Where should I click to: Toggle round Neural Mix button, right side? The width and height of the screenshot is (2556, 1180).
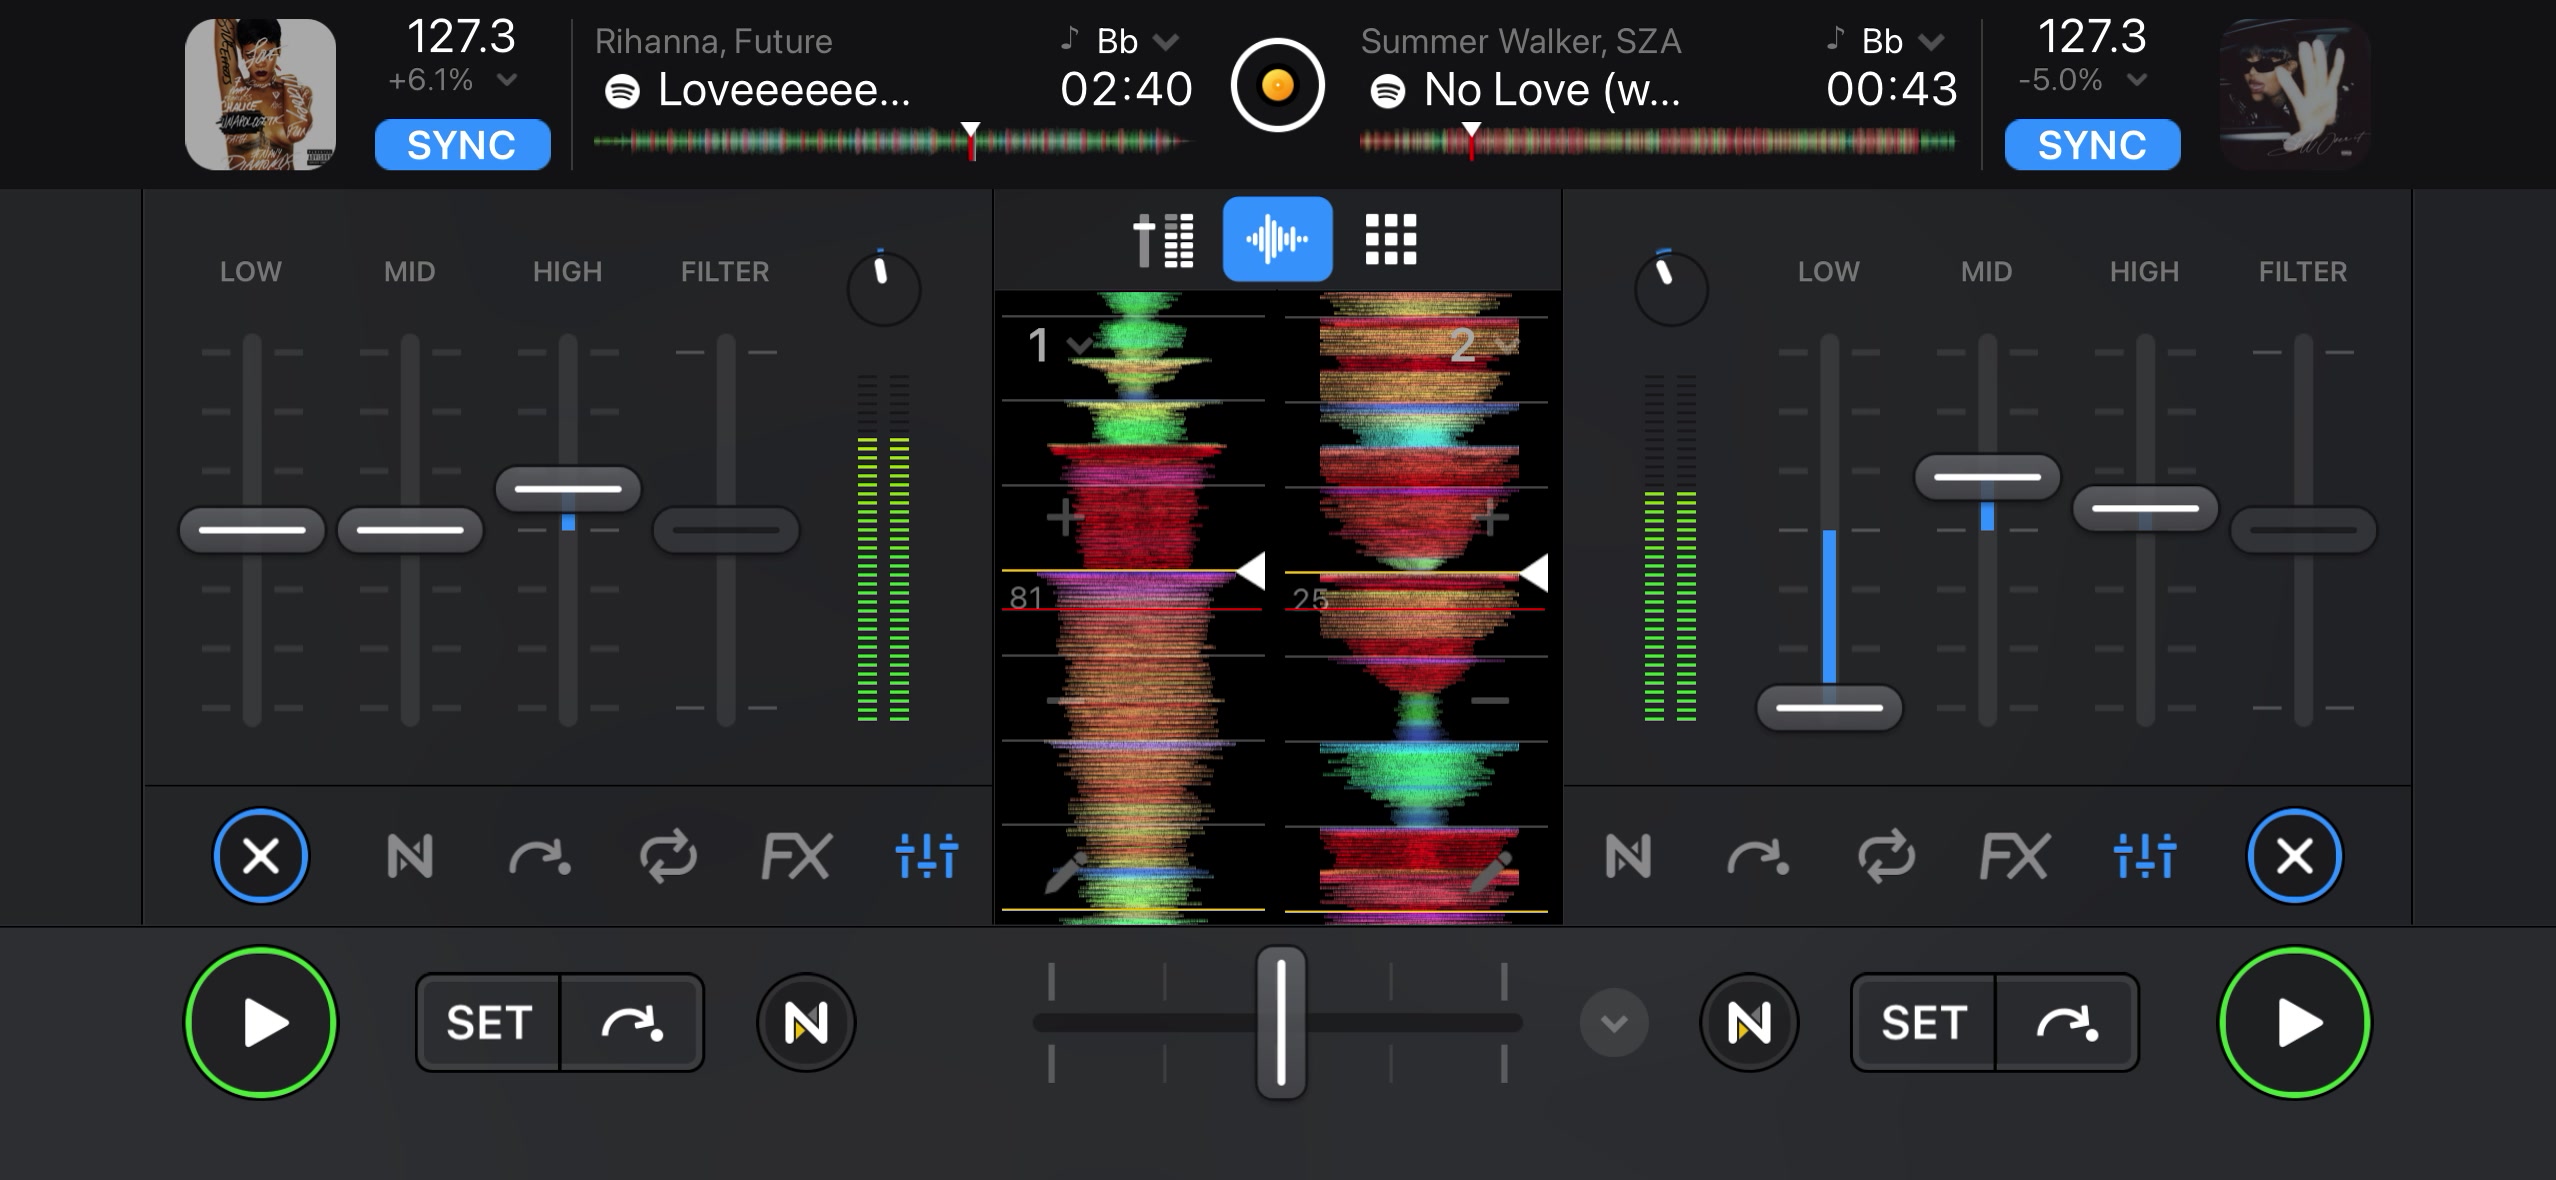1749,1023
